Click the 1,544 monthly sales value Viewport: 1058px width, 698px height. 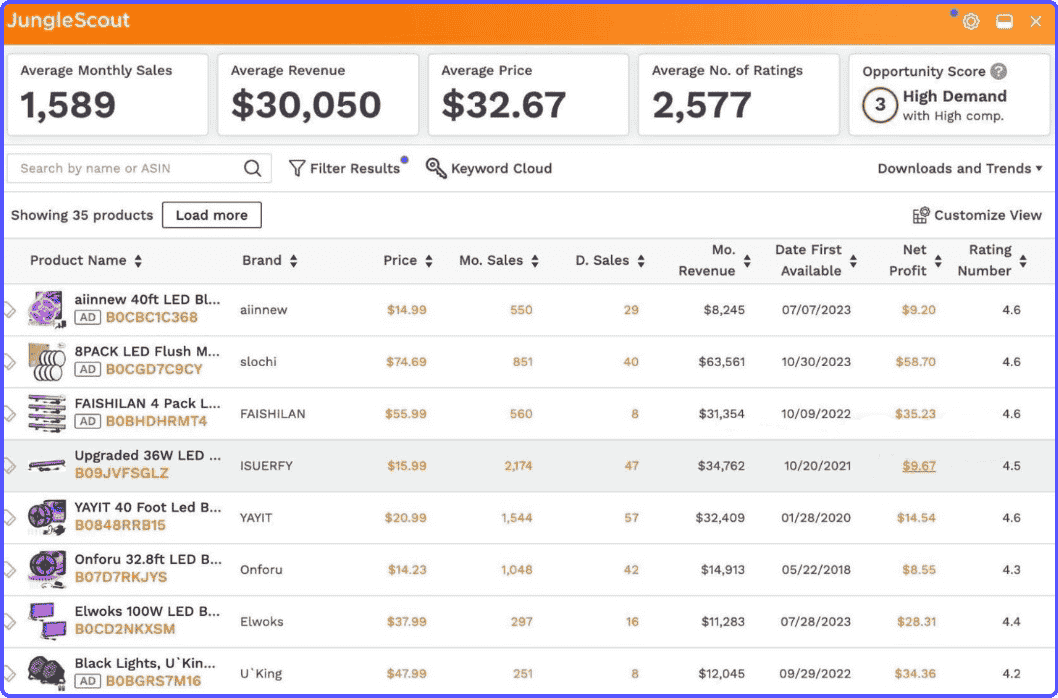pos(516,518)
